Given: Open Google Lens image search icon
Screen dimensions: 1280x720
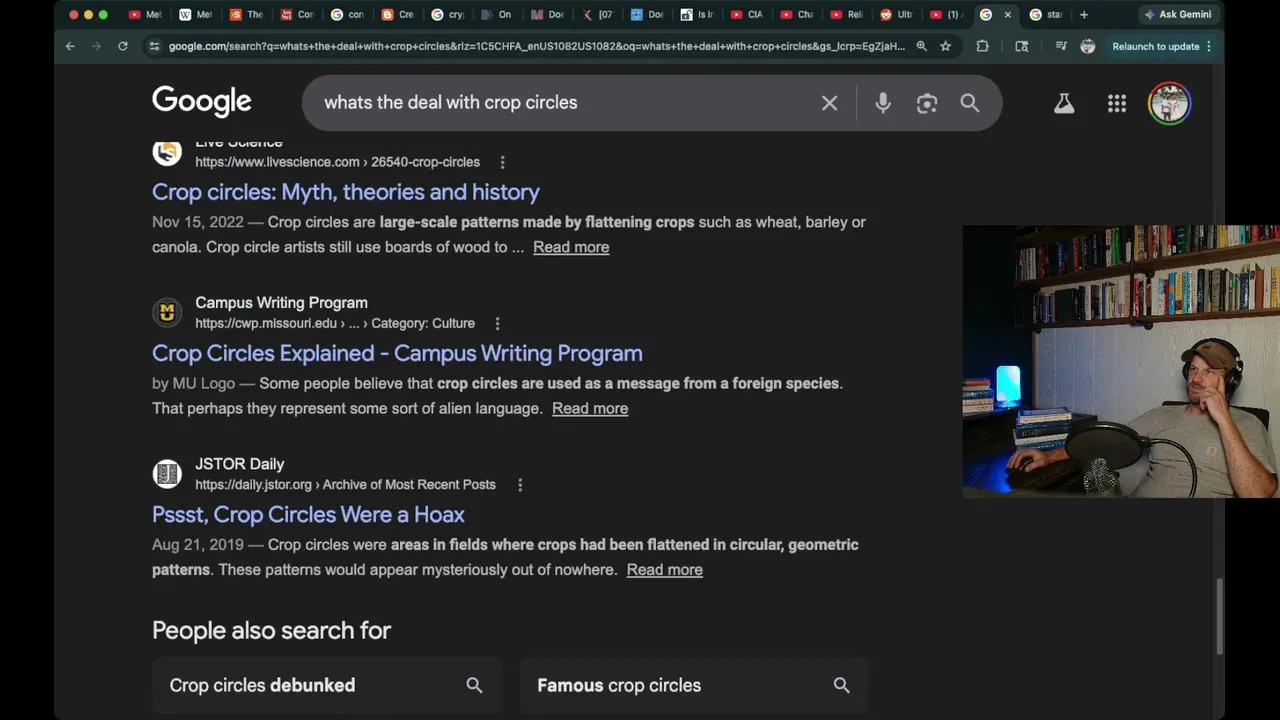Looking at the screenshot, I should pyautogui.click(x=927, y=103).
